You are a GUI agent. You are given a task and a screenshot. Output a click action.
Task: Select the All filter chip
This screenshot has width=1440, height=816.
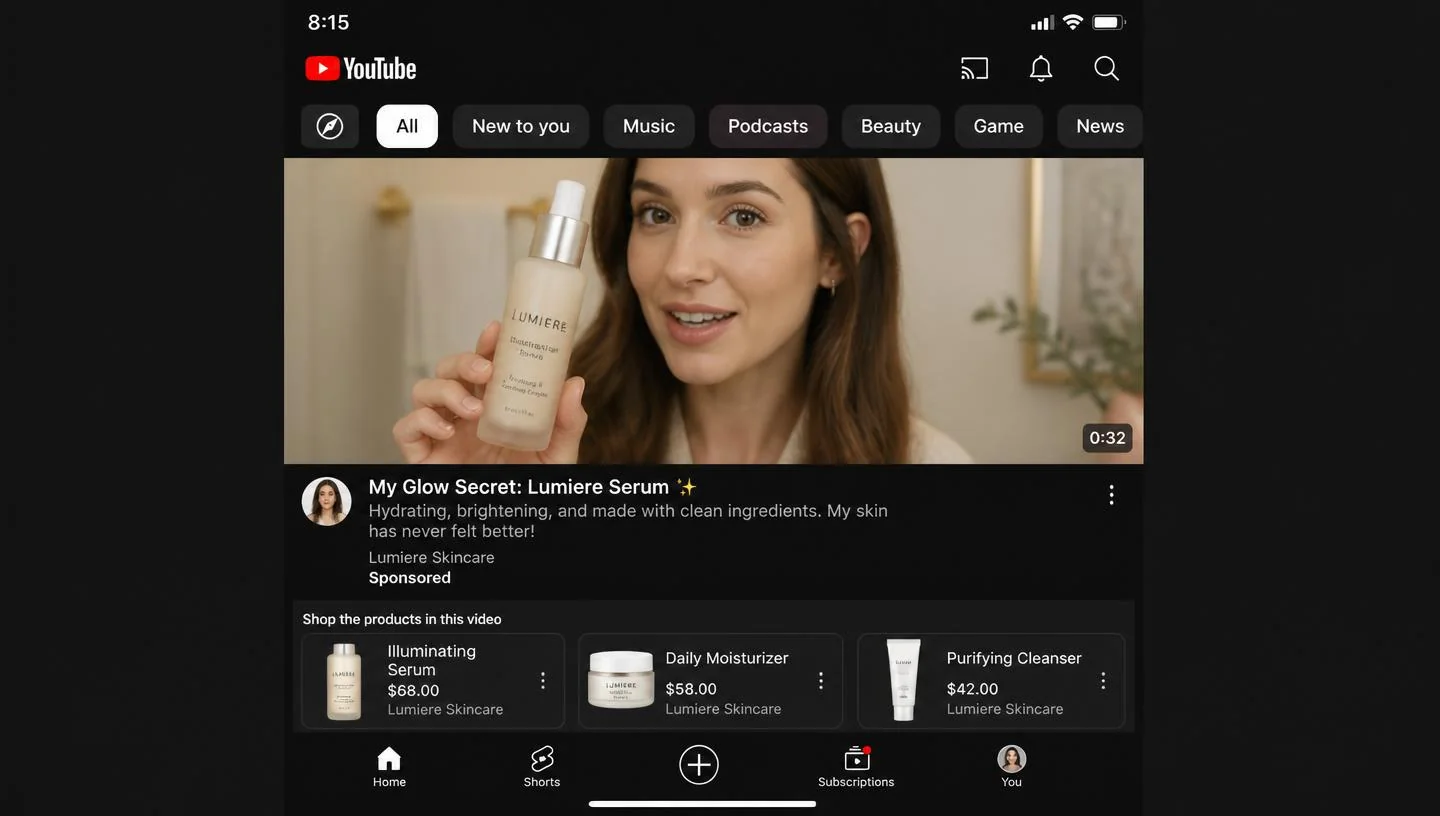pyautogui.click(x=407, y=126)
